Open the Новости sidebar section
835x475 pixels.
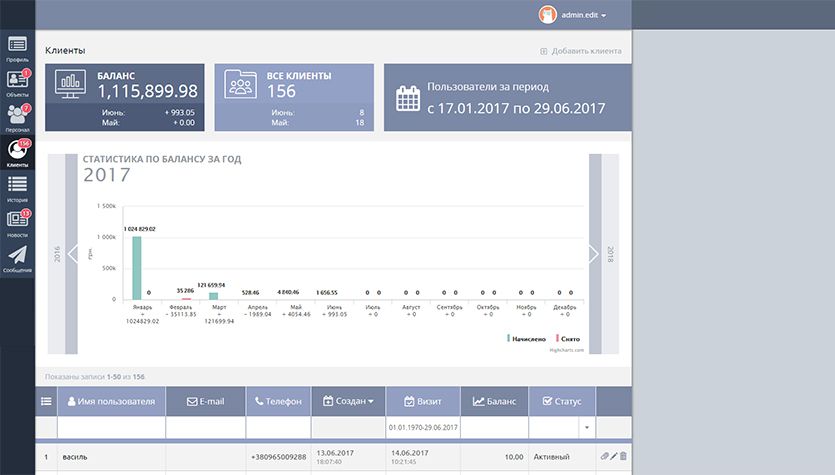[x=18, y=224]
